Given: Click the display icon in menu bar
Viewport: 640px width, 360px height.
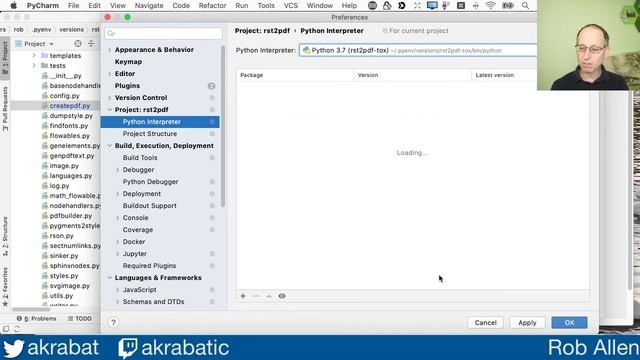Looking at the screenshot, I should click(x=432, y=6).
